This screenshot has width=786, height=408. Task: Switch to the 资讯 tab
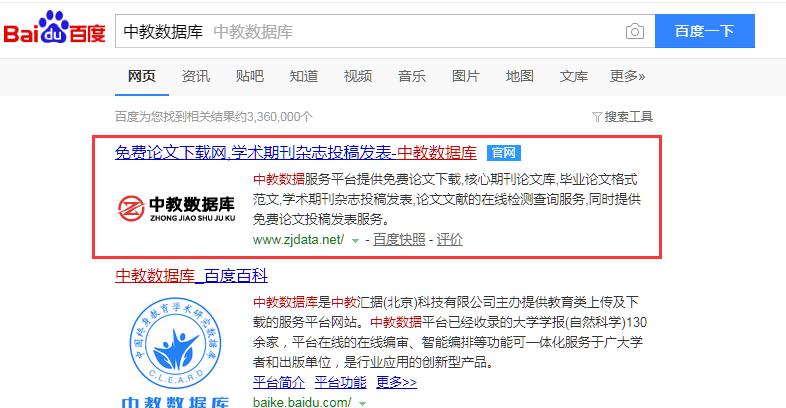coord(195,76)
